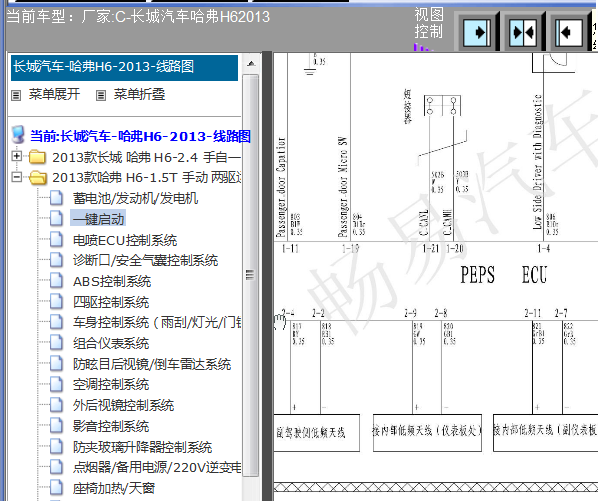
Task: Click the Passenger_door Micro SW label
Action: 342,187
